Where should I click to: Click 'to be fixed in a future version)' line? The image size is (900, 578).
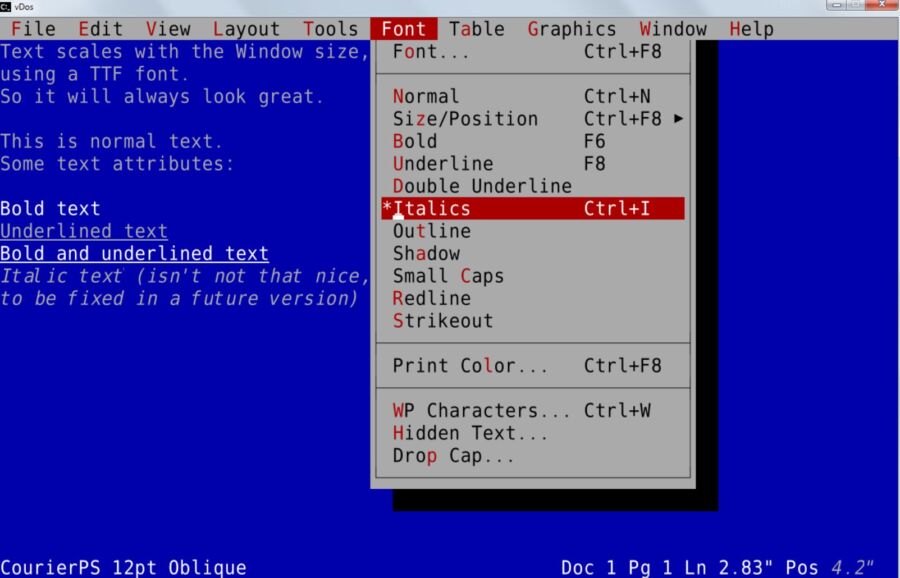(x=179, y=298)
